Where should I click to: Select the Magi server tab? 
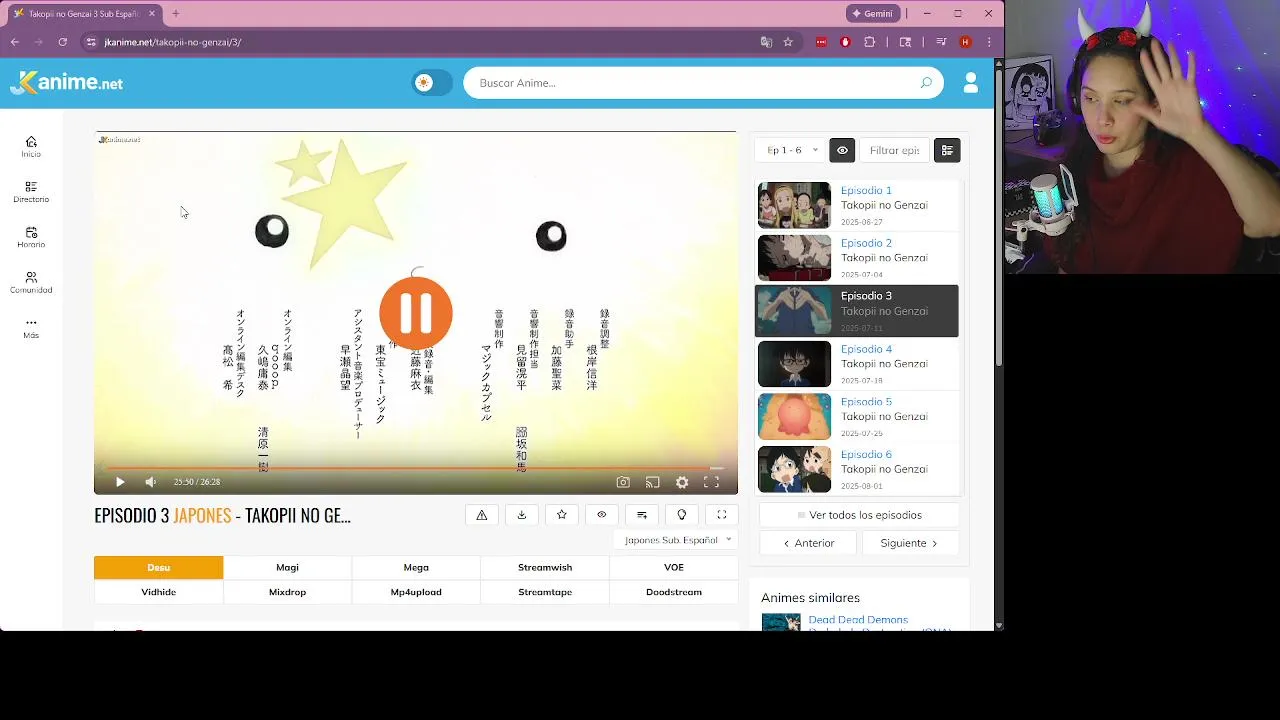click(287, 567)
